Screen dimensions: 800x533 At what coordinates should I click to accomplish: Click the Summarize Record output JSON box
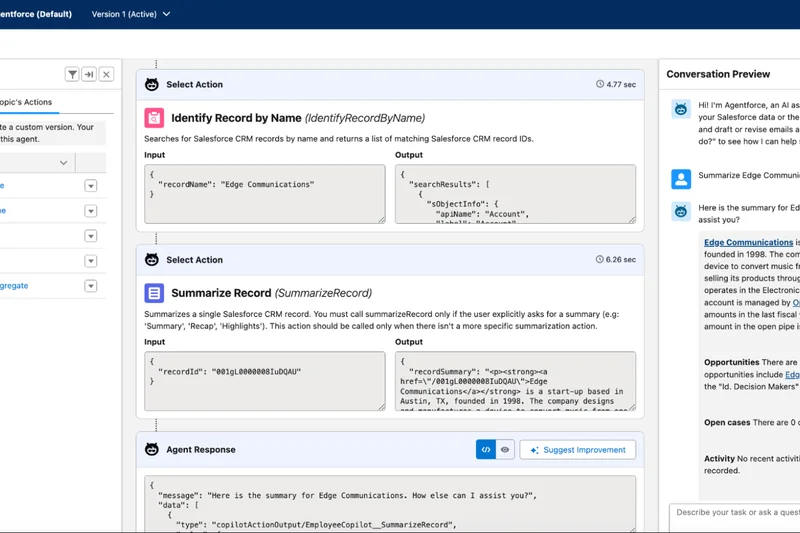coord(515,381)
